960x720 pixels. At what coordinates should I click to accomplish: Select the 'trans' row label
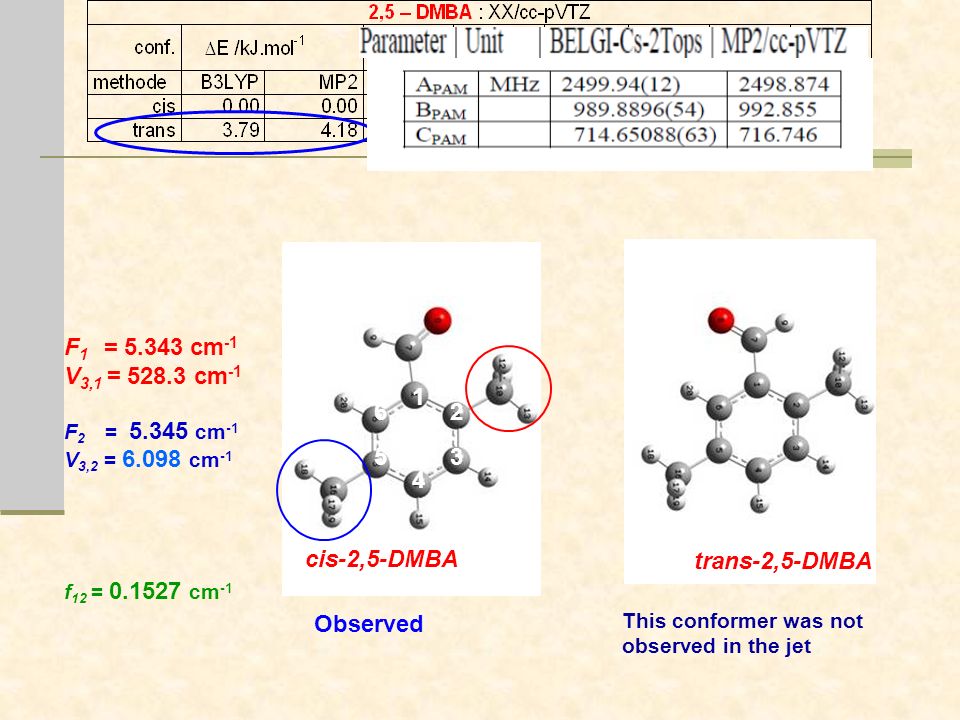tap(135, 130)
